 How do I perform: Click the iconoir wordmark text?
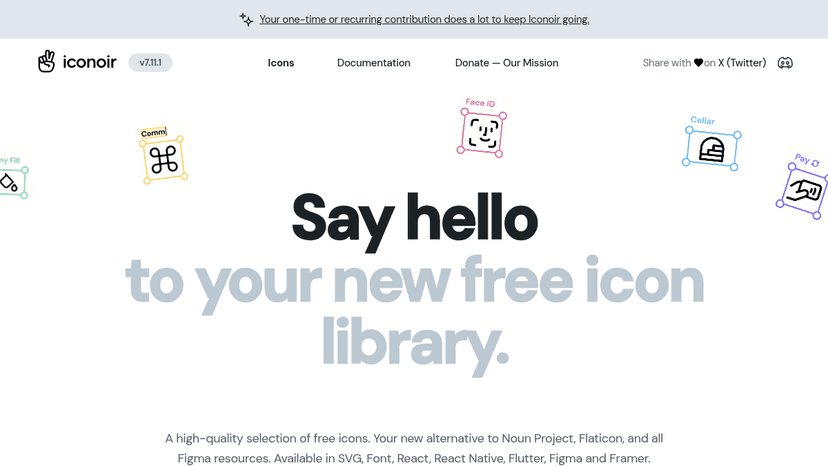(89, 62)
